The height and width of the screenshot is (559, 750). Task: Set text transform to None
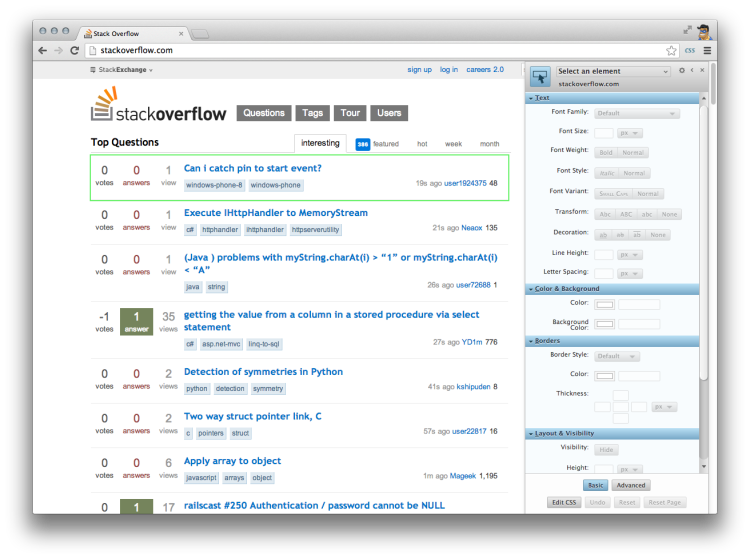point(669,214)
